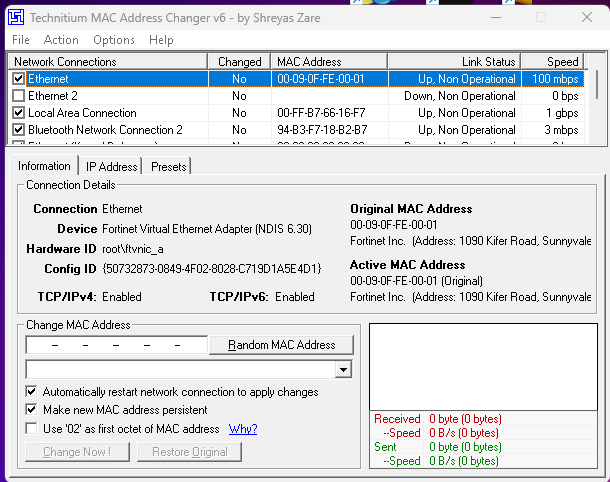Switch to the IP Address tab

(111, 167)
